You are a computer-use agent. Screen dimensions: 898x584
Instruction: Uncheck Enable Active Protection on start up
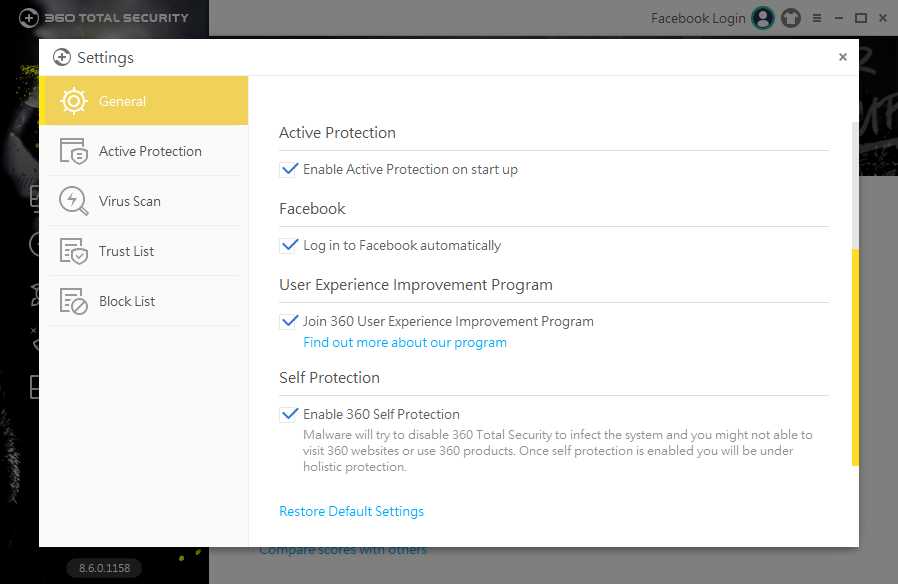tap(289, 170)
